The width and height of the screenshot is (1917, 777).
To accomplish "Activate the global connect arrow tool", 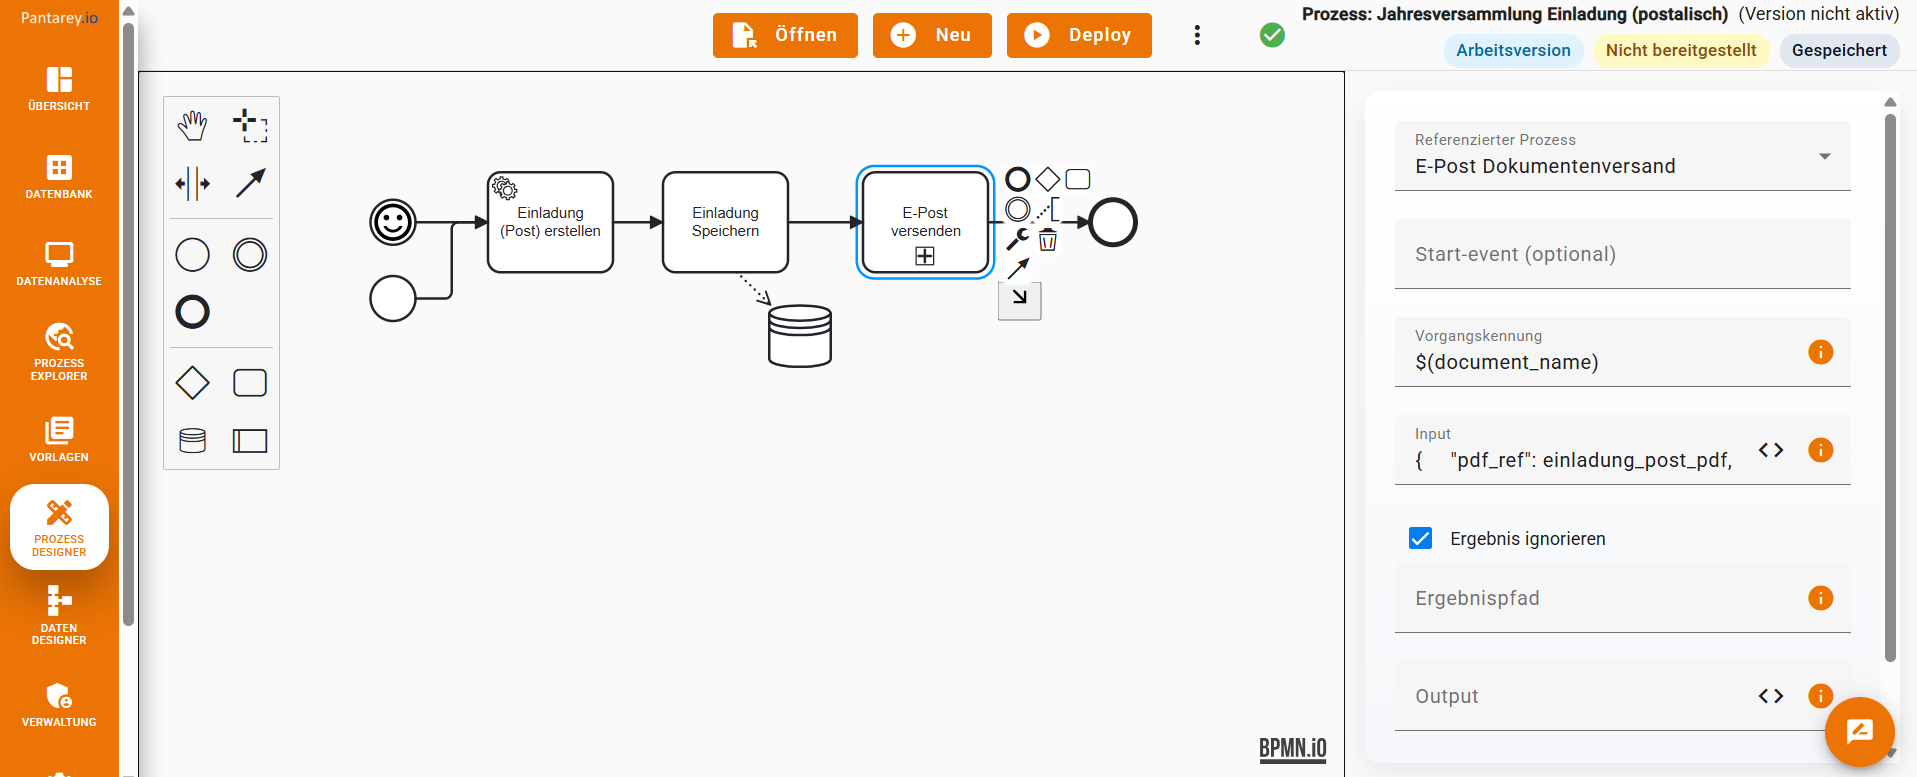I will coord(250,183).
